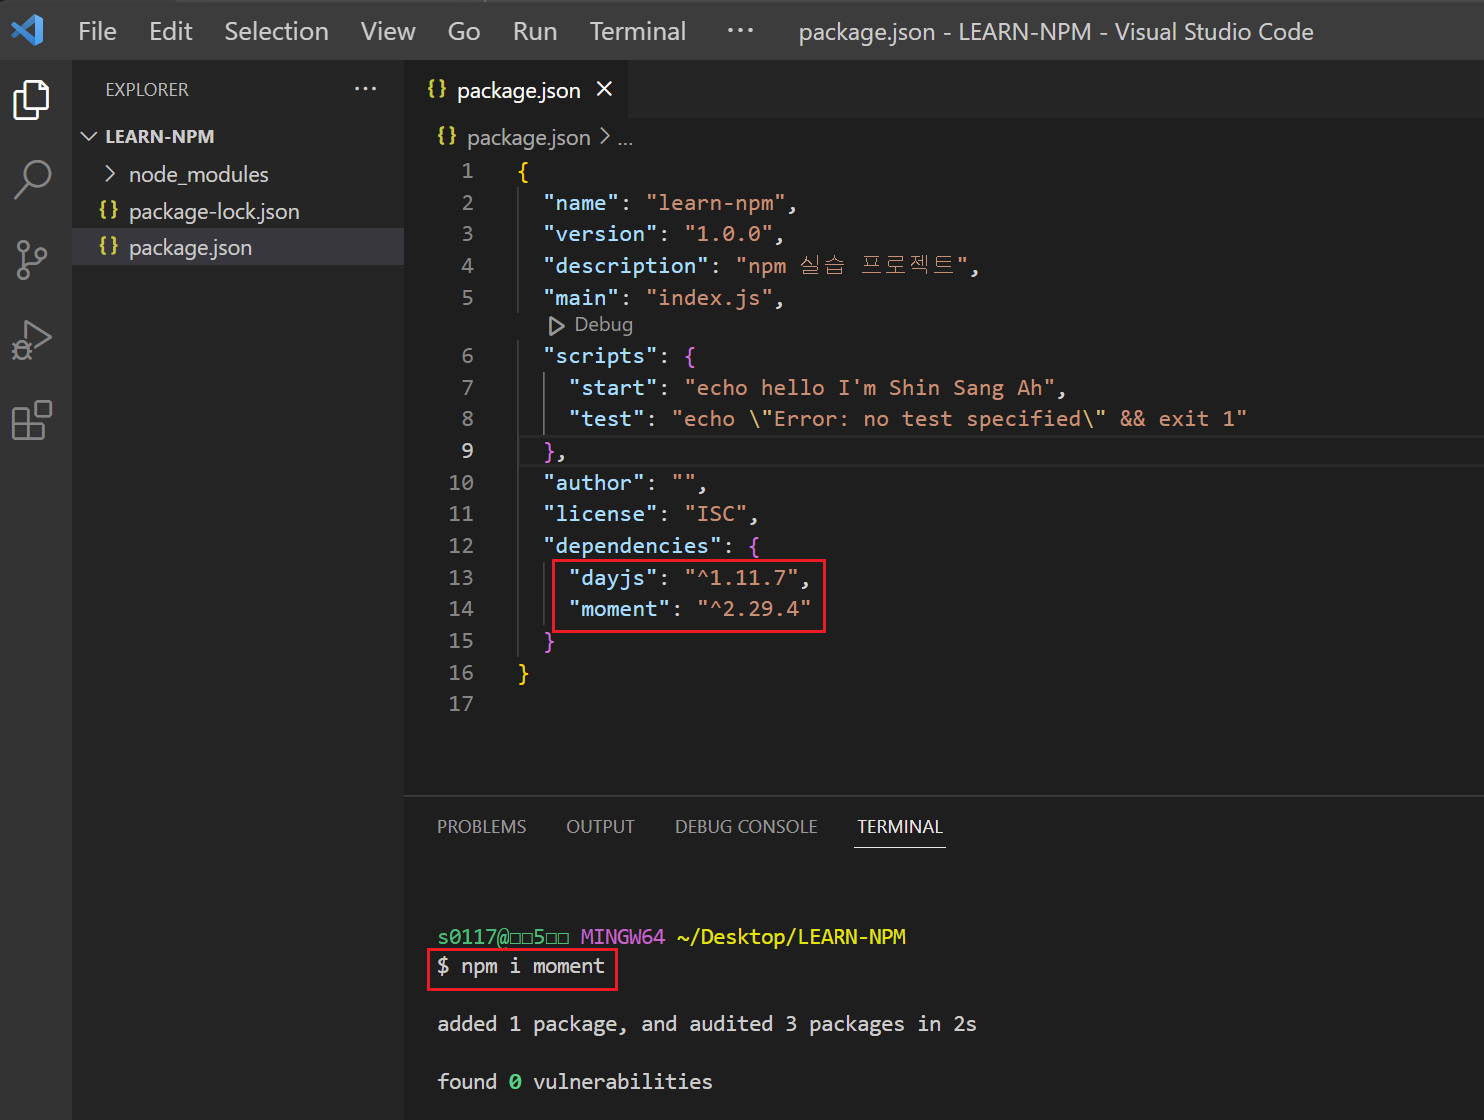Click the "dayjs" dependency key

coord(613,578)
